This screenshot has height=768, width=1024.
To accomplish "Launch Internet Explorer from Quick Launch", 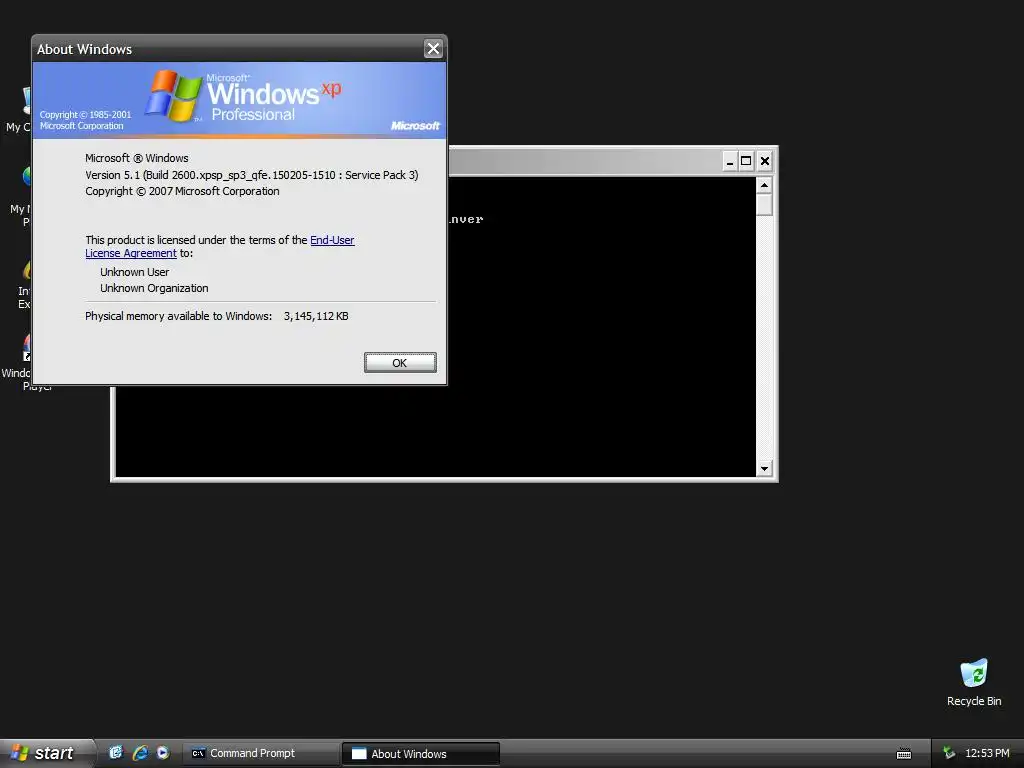I will coord(140,752).
